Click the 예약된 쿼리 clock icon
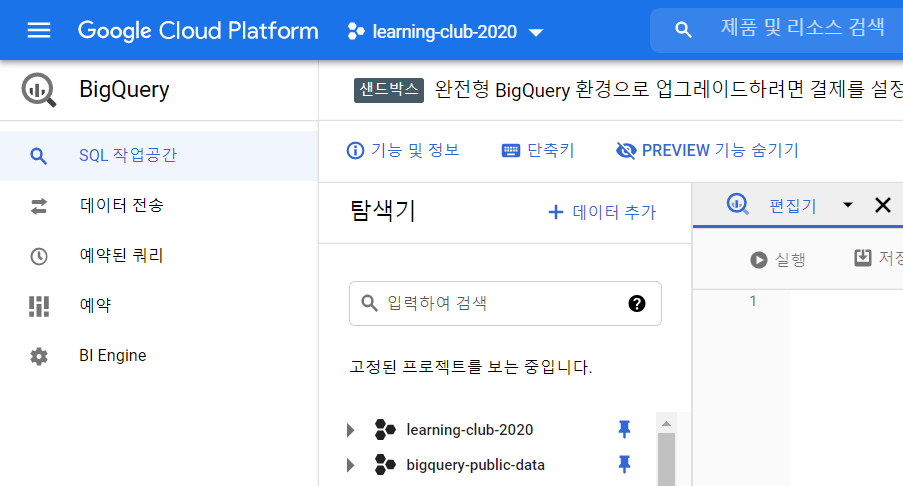903x486 pixels. (x=39, y=256)
